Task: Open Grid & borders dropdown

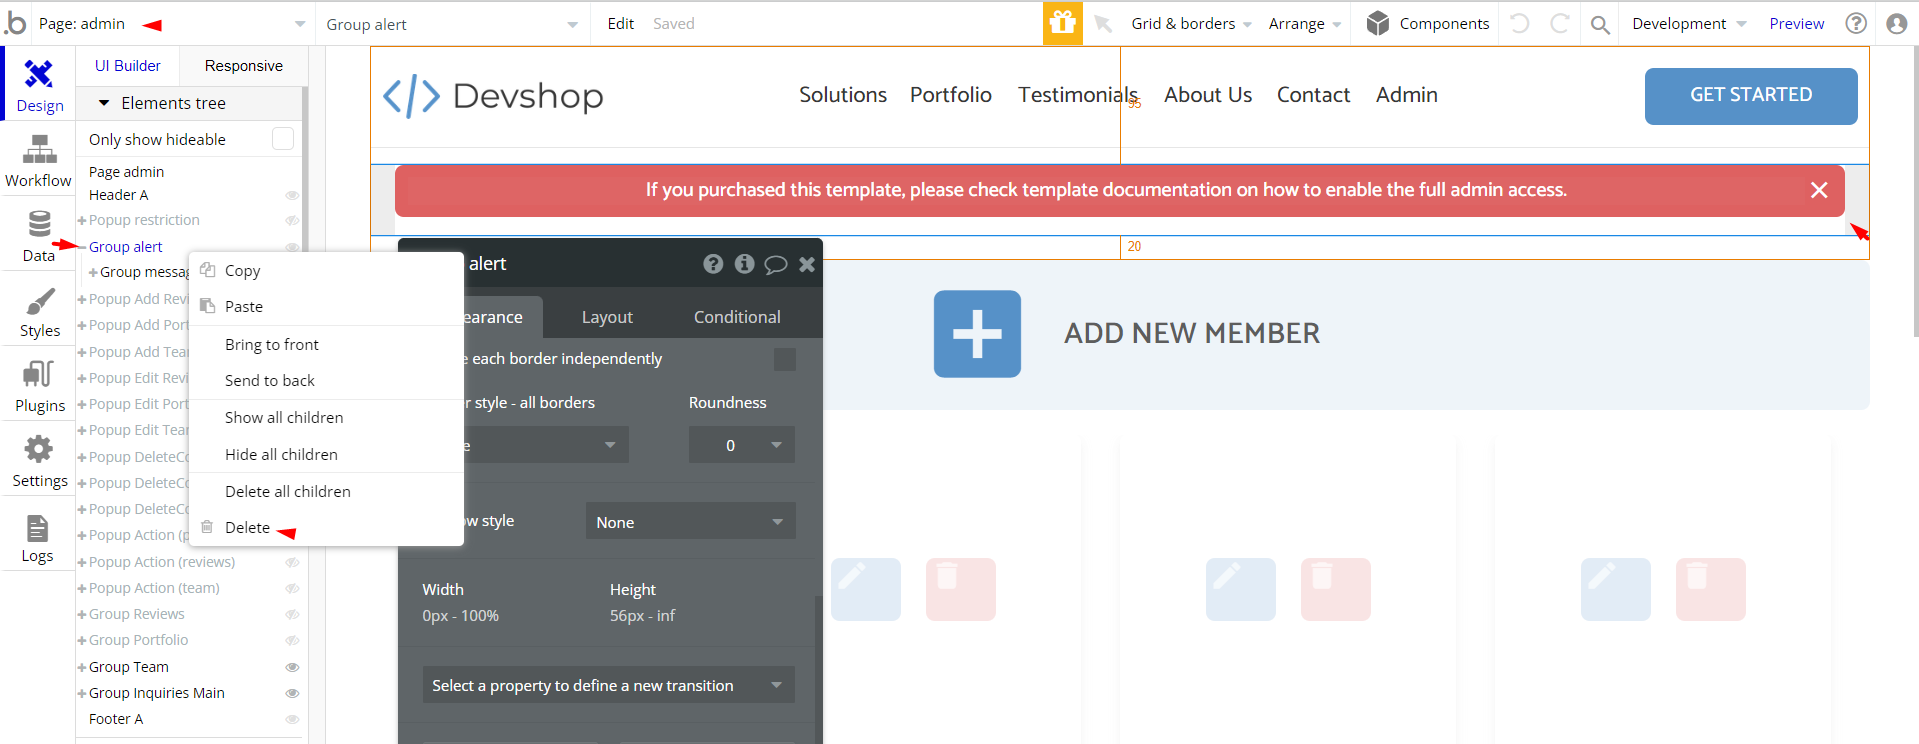Action: (x=1191, y=24)
